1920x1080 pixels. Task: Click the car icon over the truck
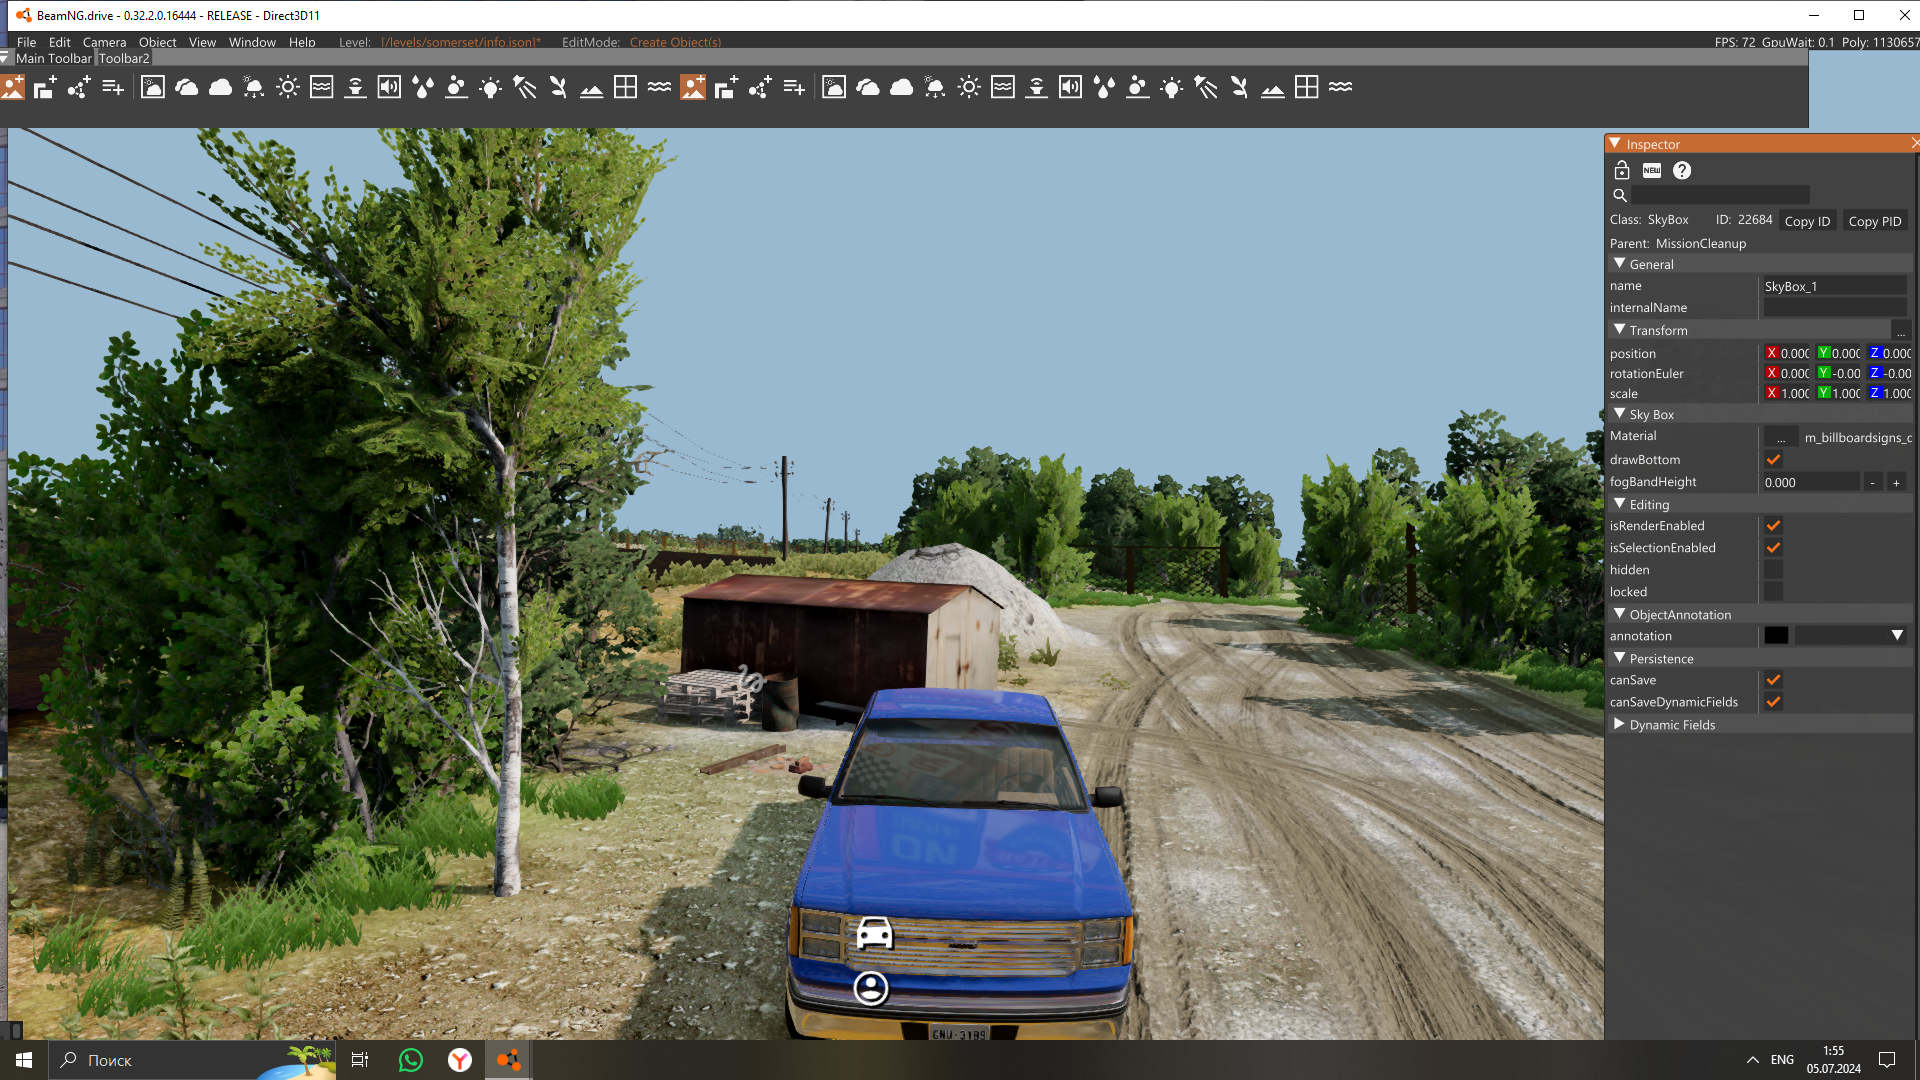[x=875, y=933]
